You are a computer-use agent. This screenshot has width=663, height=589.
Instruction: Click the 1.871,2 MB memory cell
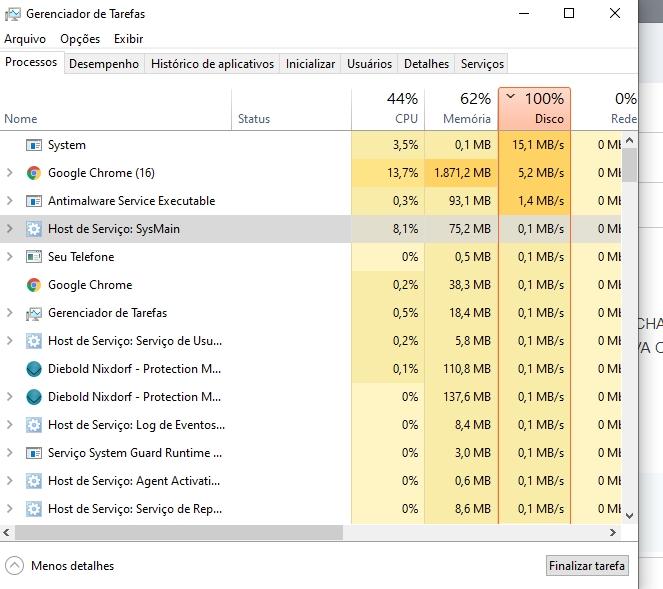point(461,173)
